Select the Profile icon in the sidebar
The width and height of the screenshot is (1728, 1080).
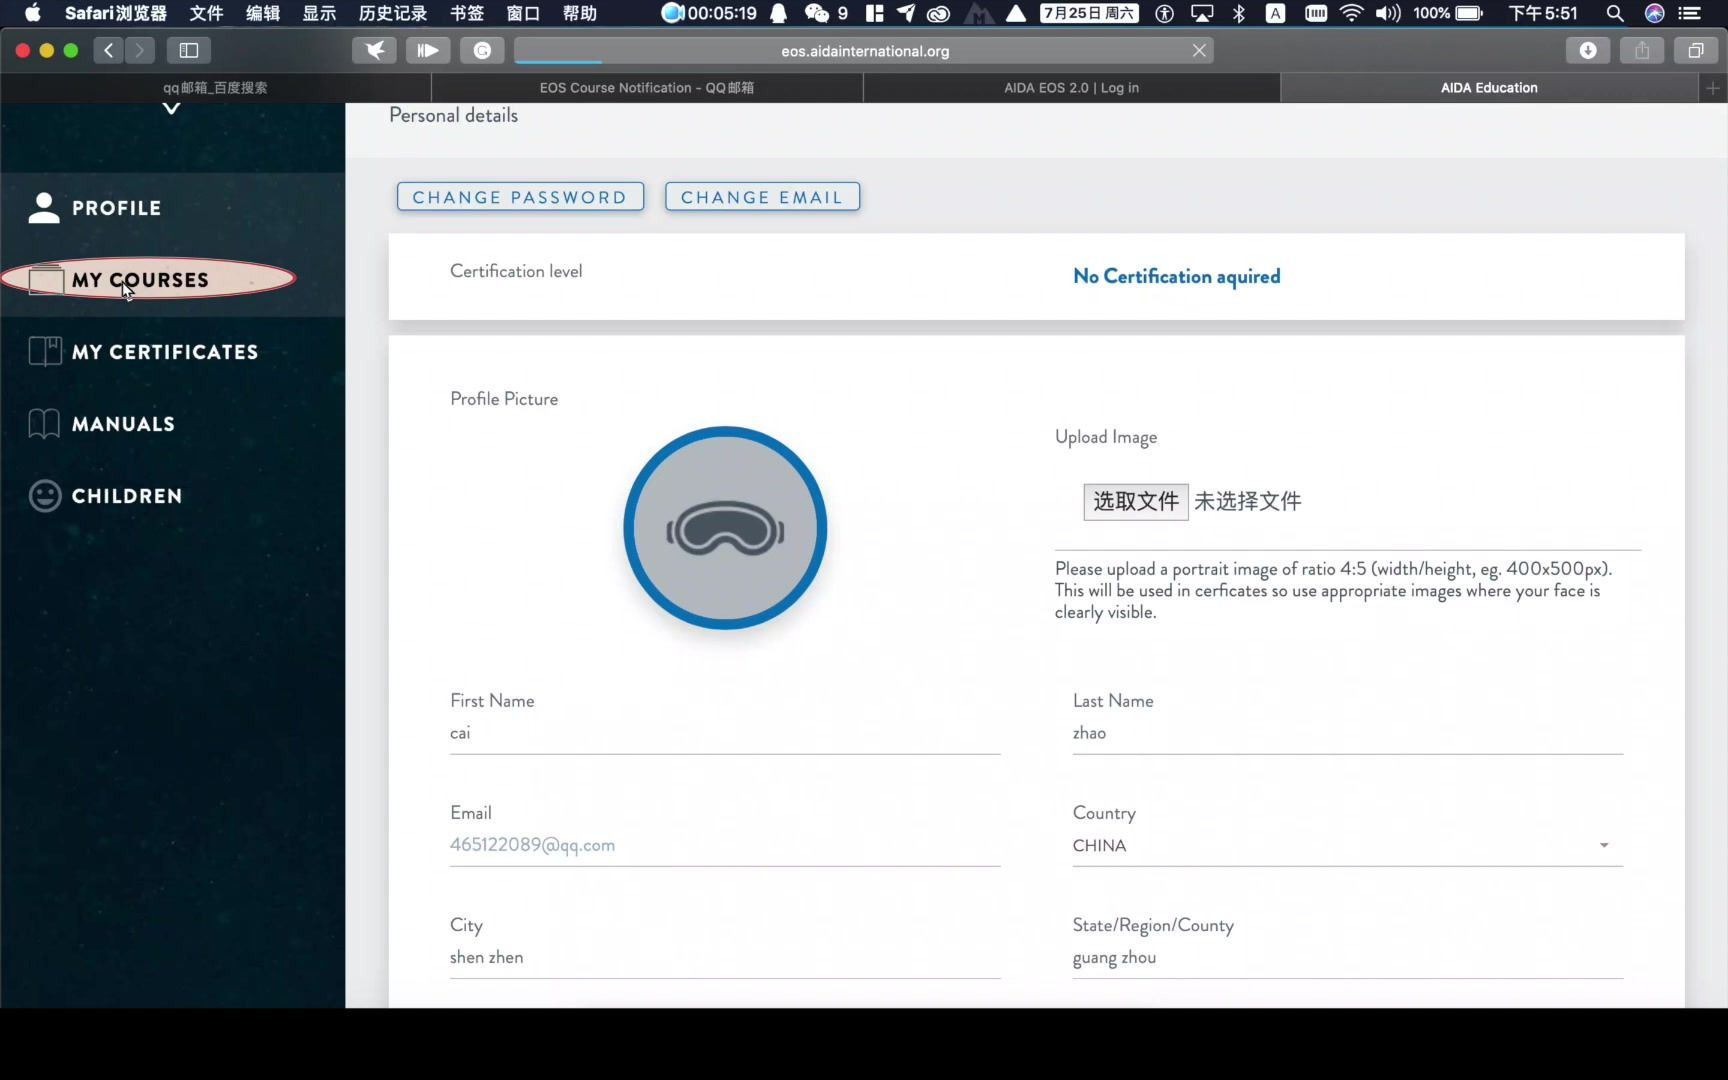pyautogui.click(x=43, y=207)
